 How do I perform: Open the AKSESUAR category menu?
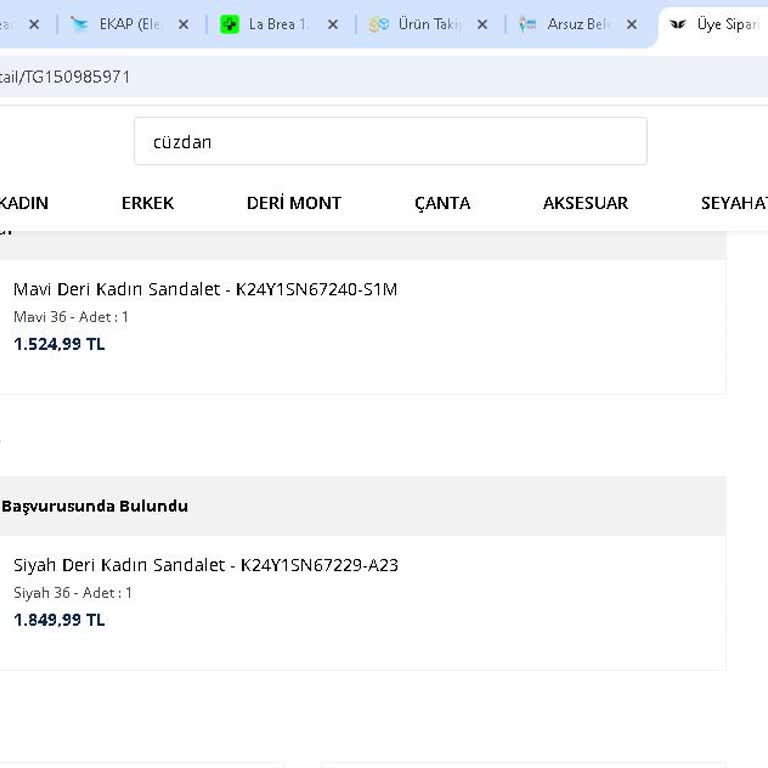pos(585,203)
